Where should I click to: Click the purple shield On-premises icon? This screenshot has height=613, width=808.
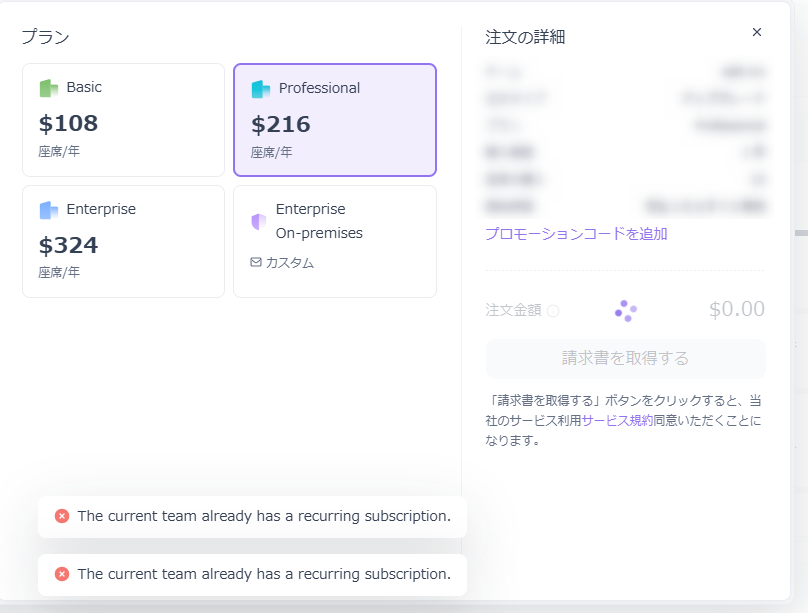(x=259, y=221)
